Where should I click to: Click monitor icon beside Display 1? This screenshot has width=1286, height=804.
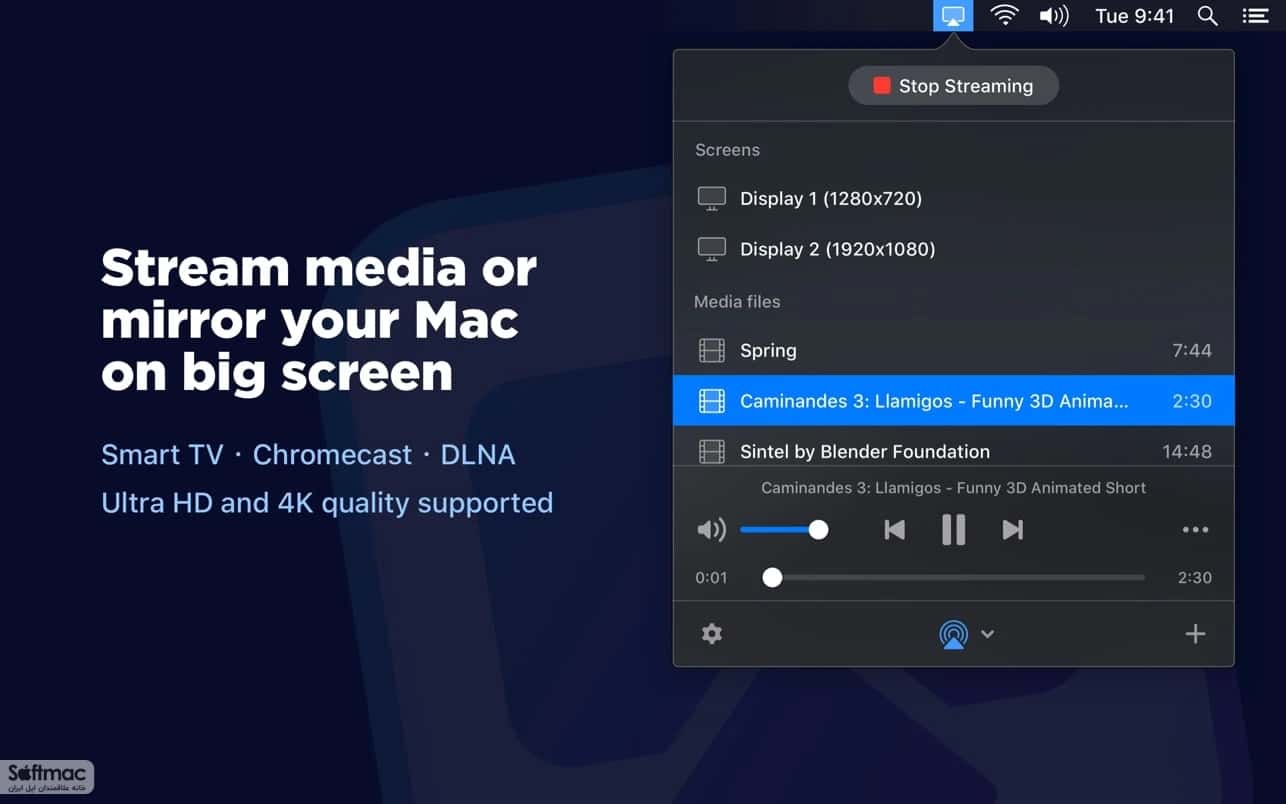(711, 199)
